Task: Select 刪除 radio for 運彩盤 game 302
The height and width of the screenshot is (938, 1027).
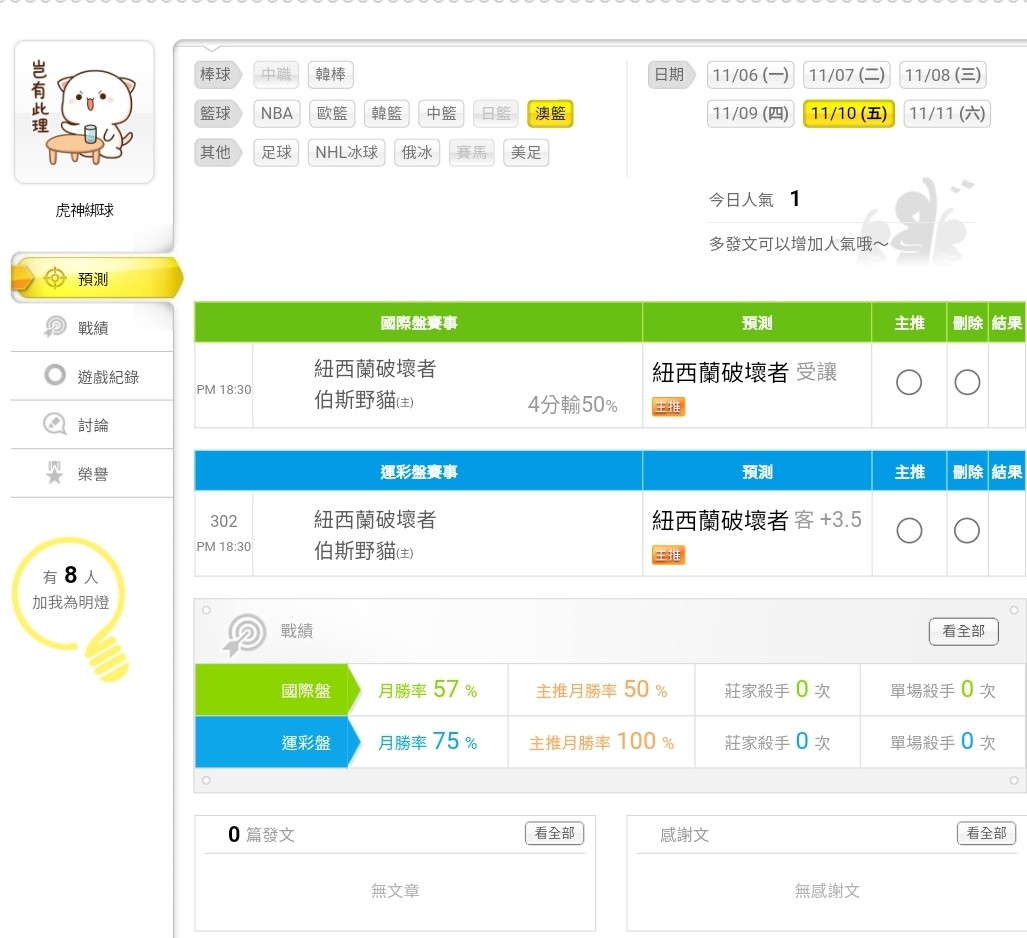Action: 967,530
